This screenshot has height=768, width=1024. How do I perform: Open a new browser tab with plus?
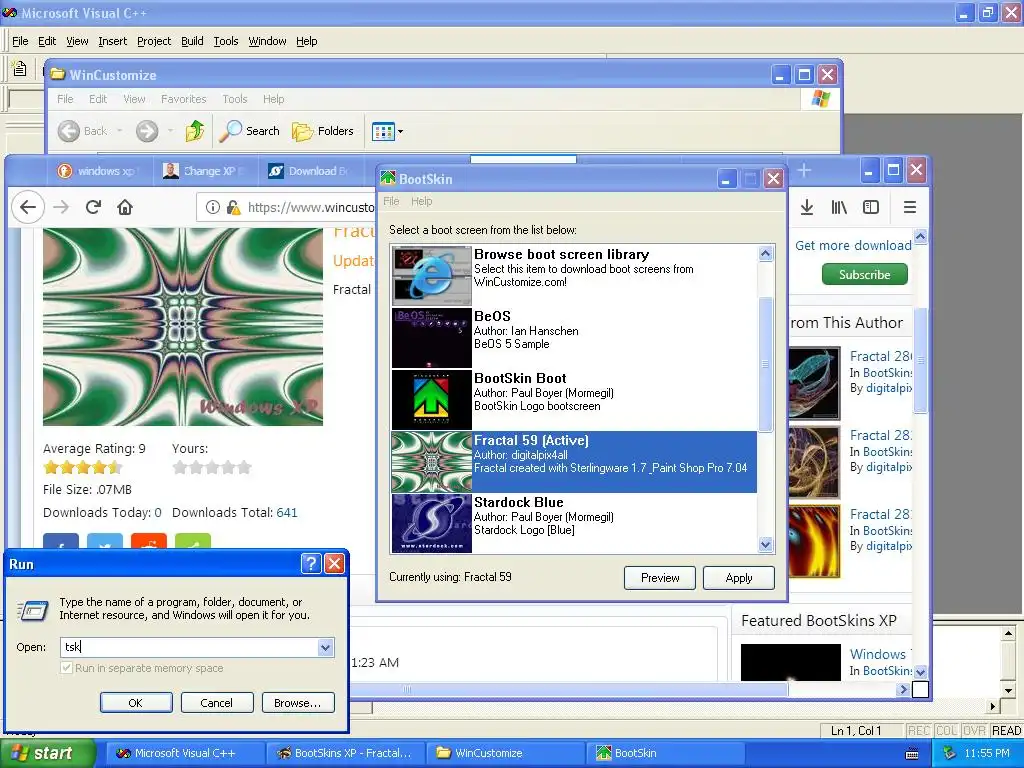pos(804,170)
